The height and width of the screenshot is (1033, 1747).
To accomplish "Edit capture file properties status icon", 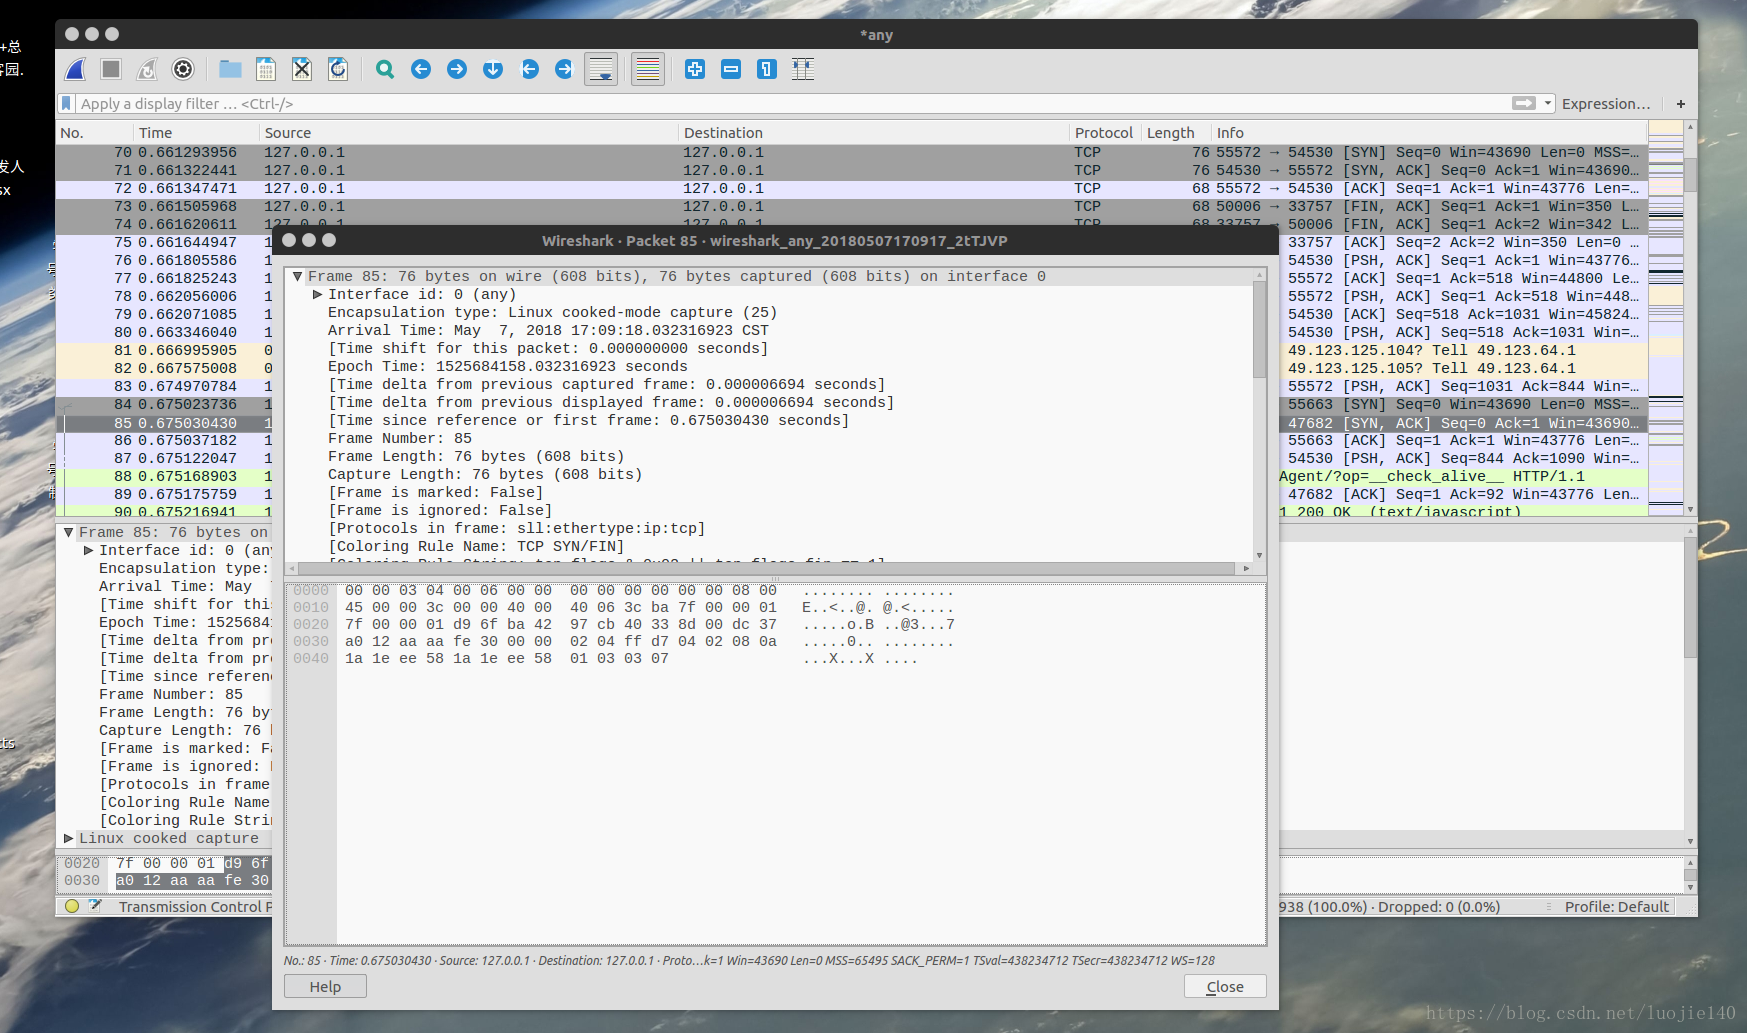I will click(x=95, y=906).
